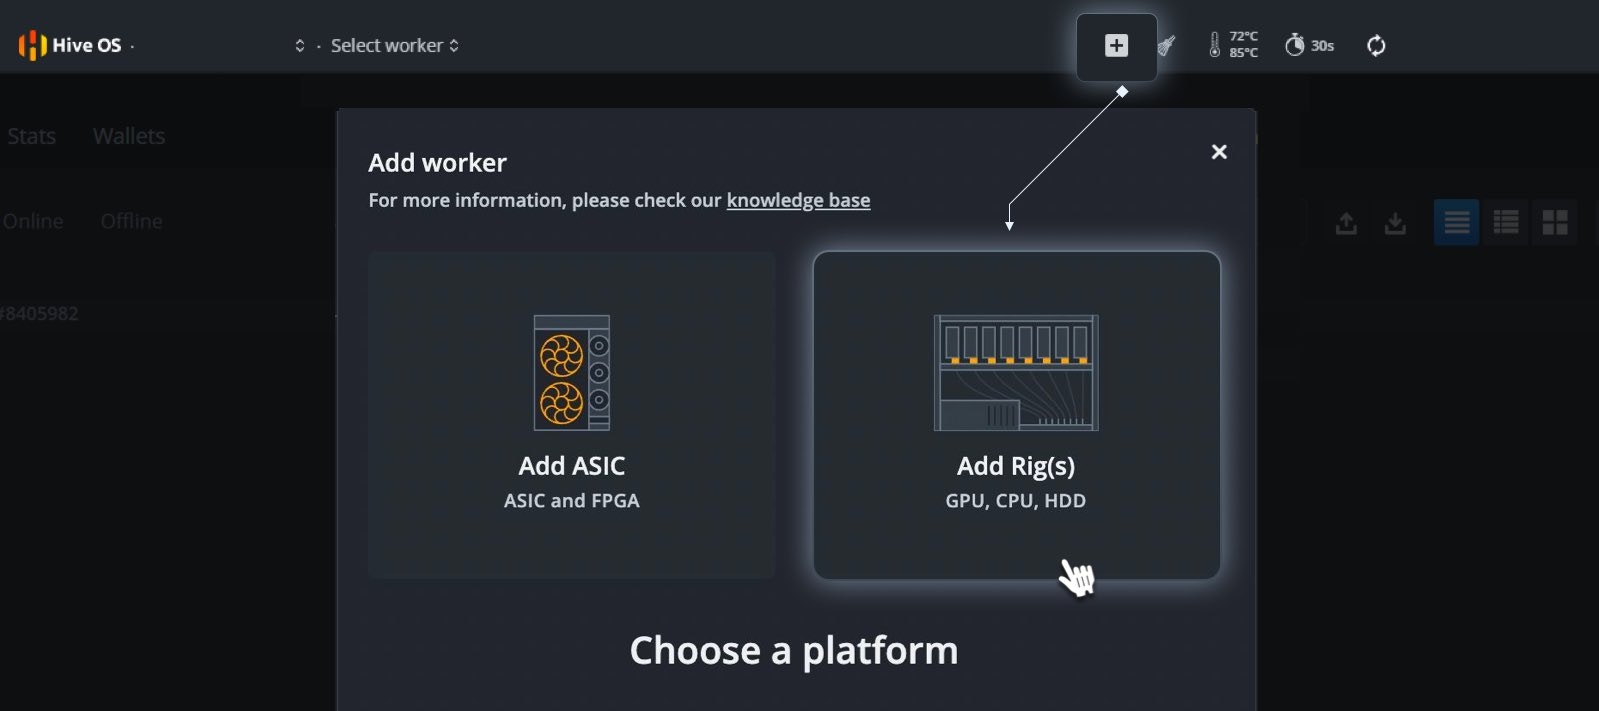Screen dimensions: 1599x711
Task: Switch to compact list view
Action: click(x=1456, y=222)
